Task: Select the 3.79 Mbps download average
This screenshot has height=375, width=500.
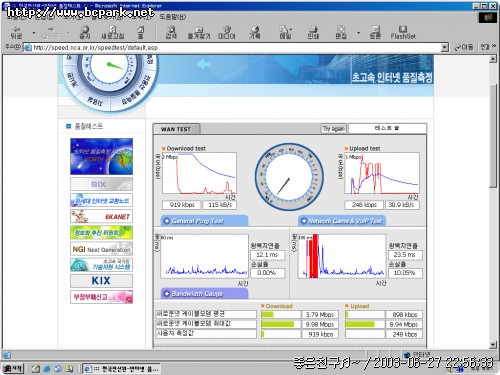Action: point(320,314)
